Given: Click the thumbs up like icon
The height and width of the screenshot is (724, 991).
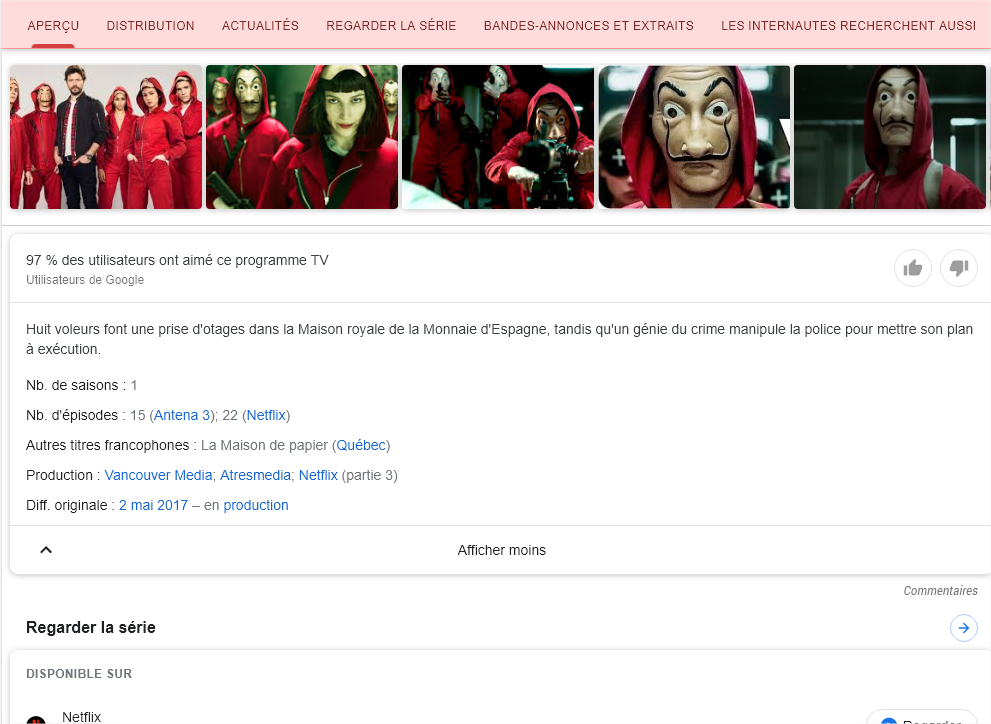Looking at the screenshot, I should point(913,268).
